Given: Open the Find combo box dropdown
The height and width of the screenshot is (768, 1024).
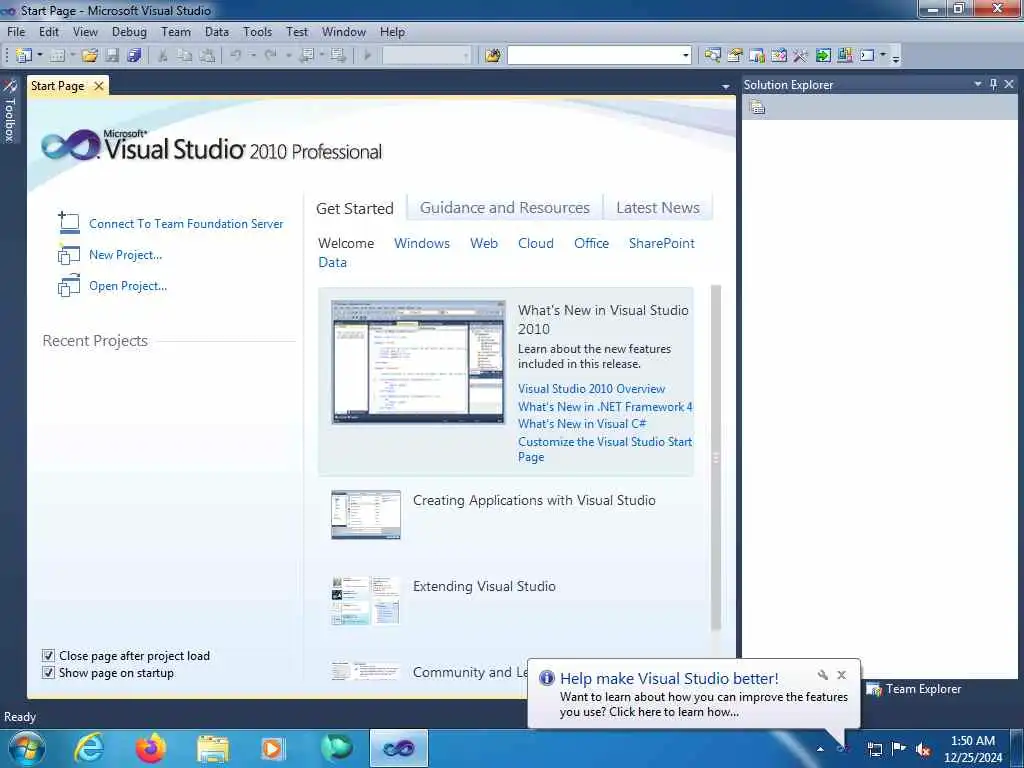Looking at the screenshot, I should 686,56.
